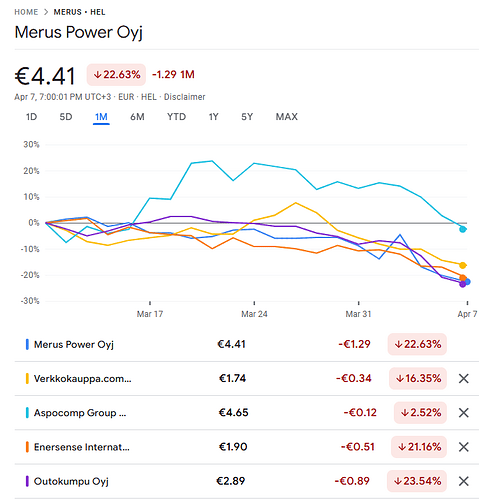The width and height of the screenshot is (479, 500).
Task: Click the breadcrumb chevron after HOME
Action: [x=46, y=12]
